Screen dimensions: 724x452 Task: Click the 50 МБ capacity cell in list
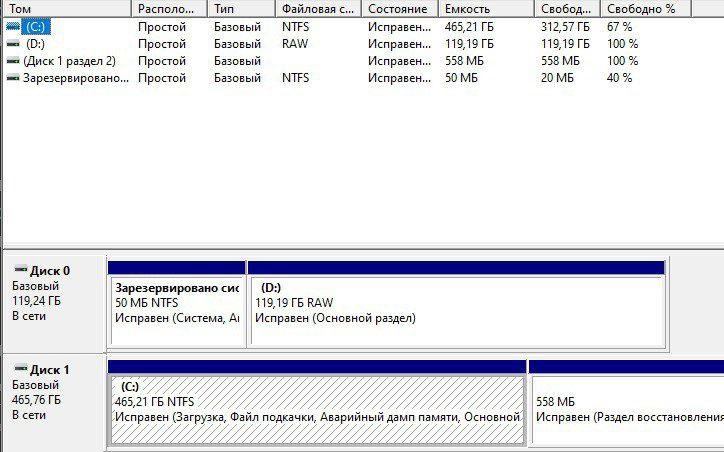point(461,78)
